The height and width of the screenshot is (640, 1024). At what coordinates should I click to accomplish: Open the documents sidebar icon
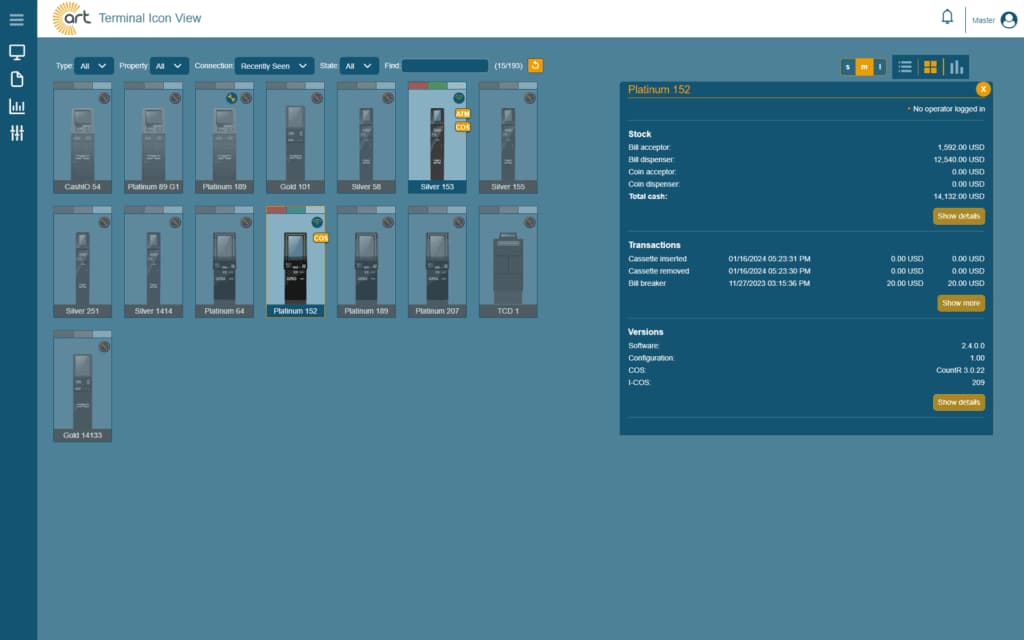17,79
